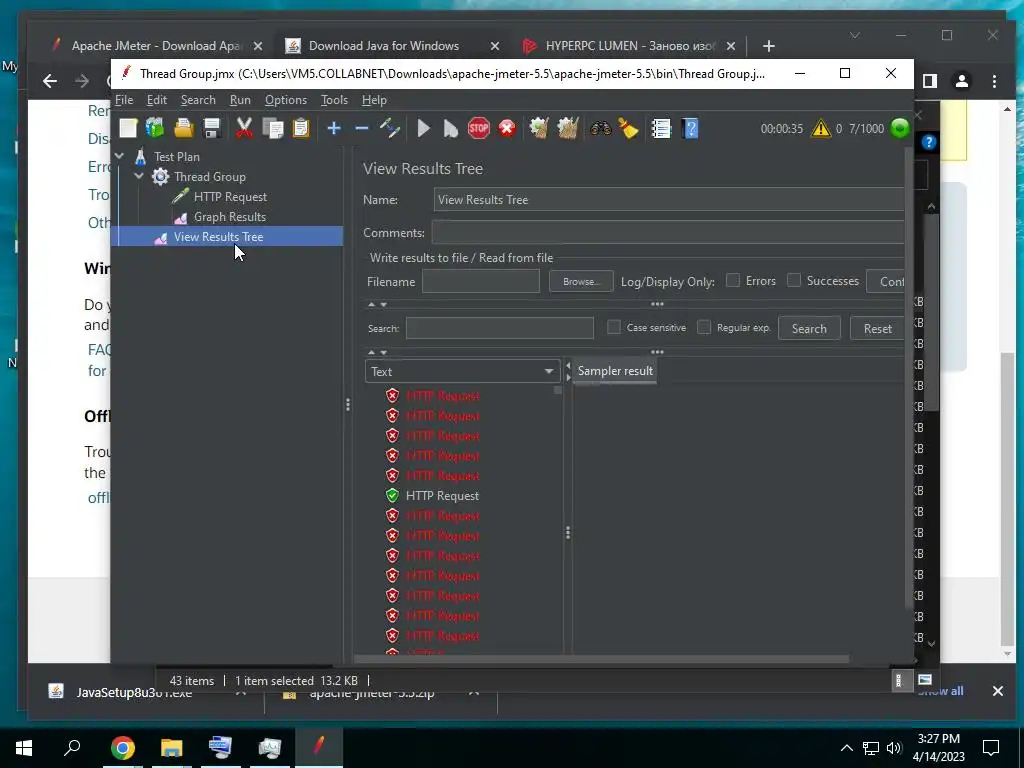
Task: Toggle the Case sensitive checkbox
Action: pyautogui.click(x=614, y=327)
